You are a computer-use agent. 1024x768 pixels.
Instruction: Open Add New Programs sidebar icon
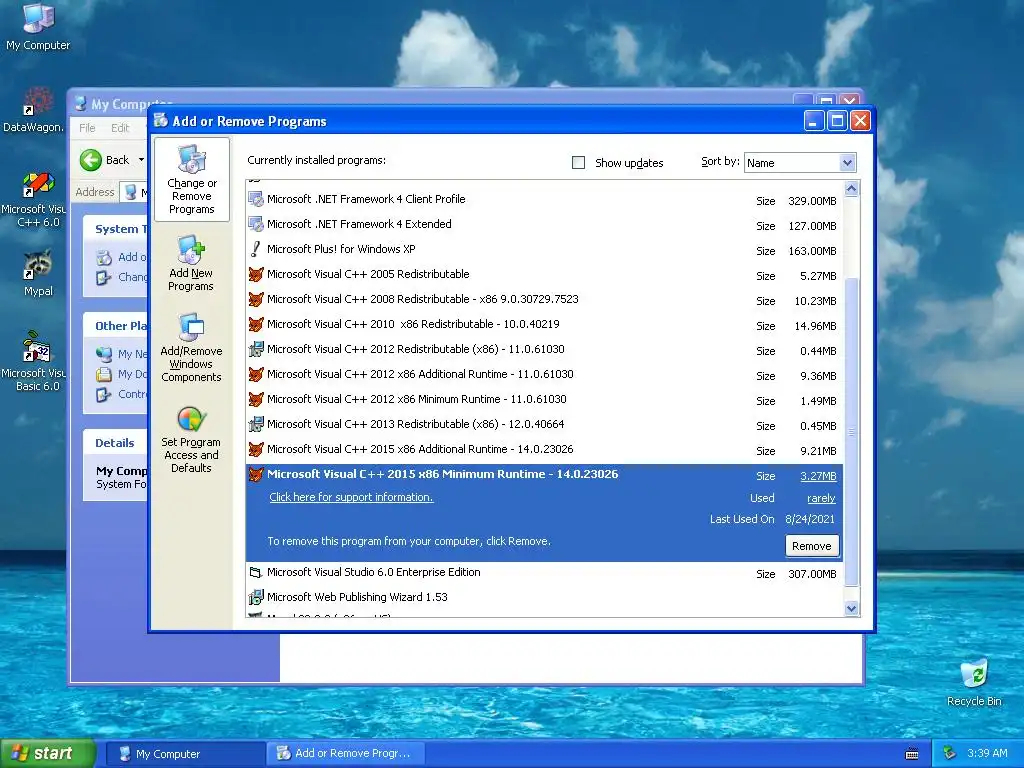point(191,263)
